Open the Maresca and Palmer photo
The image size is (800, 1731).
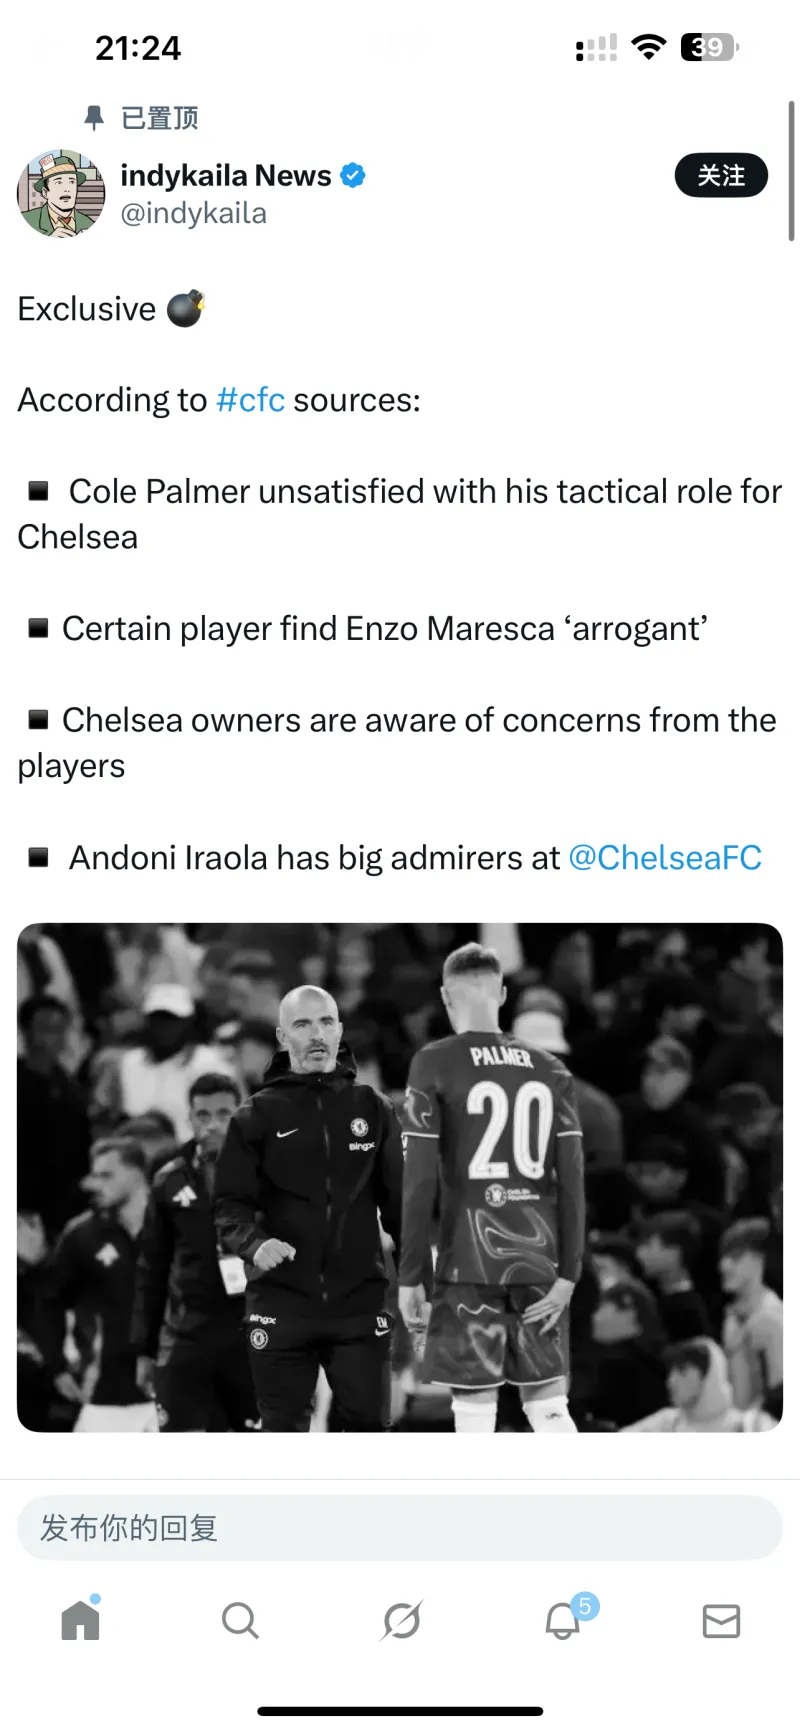click(x=400, y=1177)
